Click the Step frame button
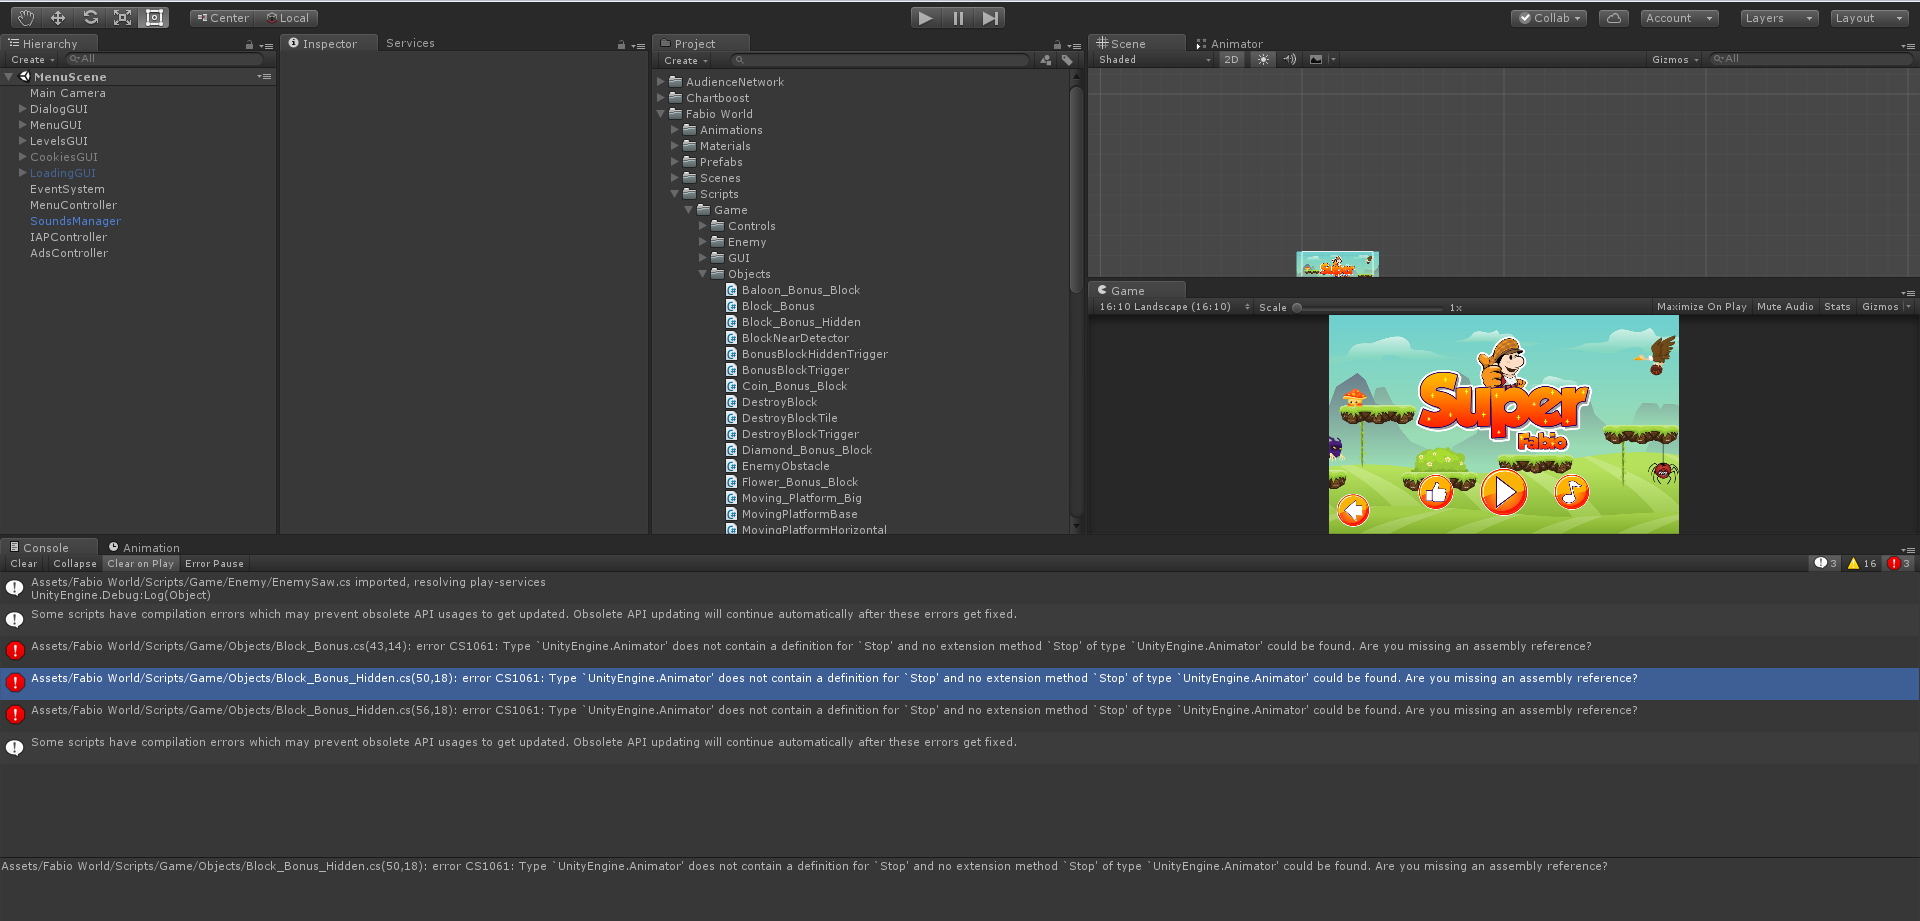Image resolution: width=1920 pixels, height=921 pixels. (990, 17)
